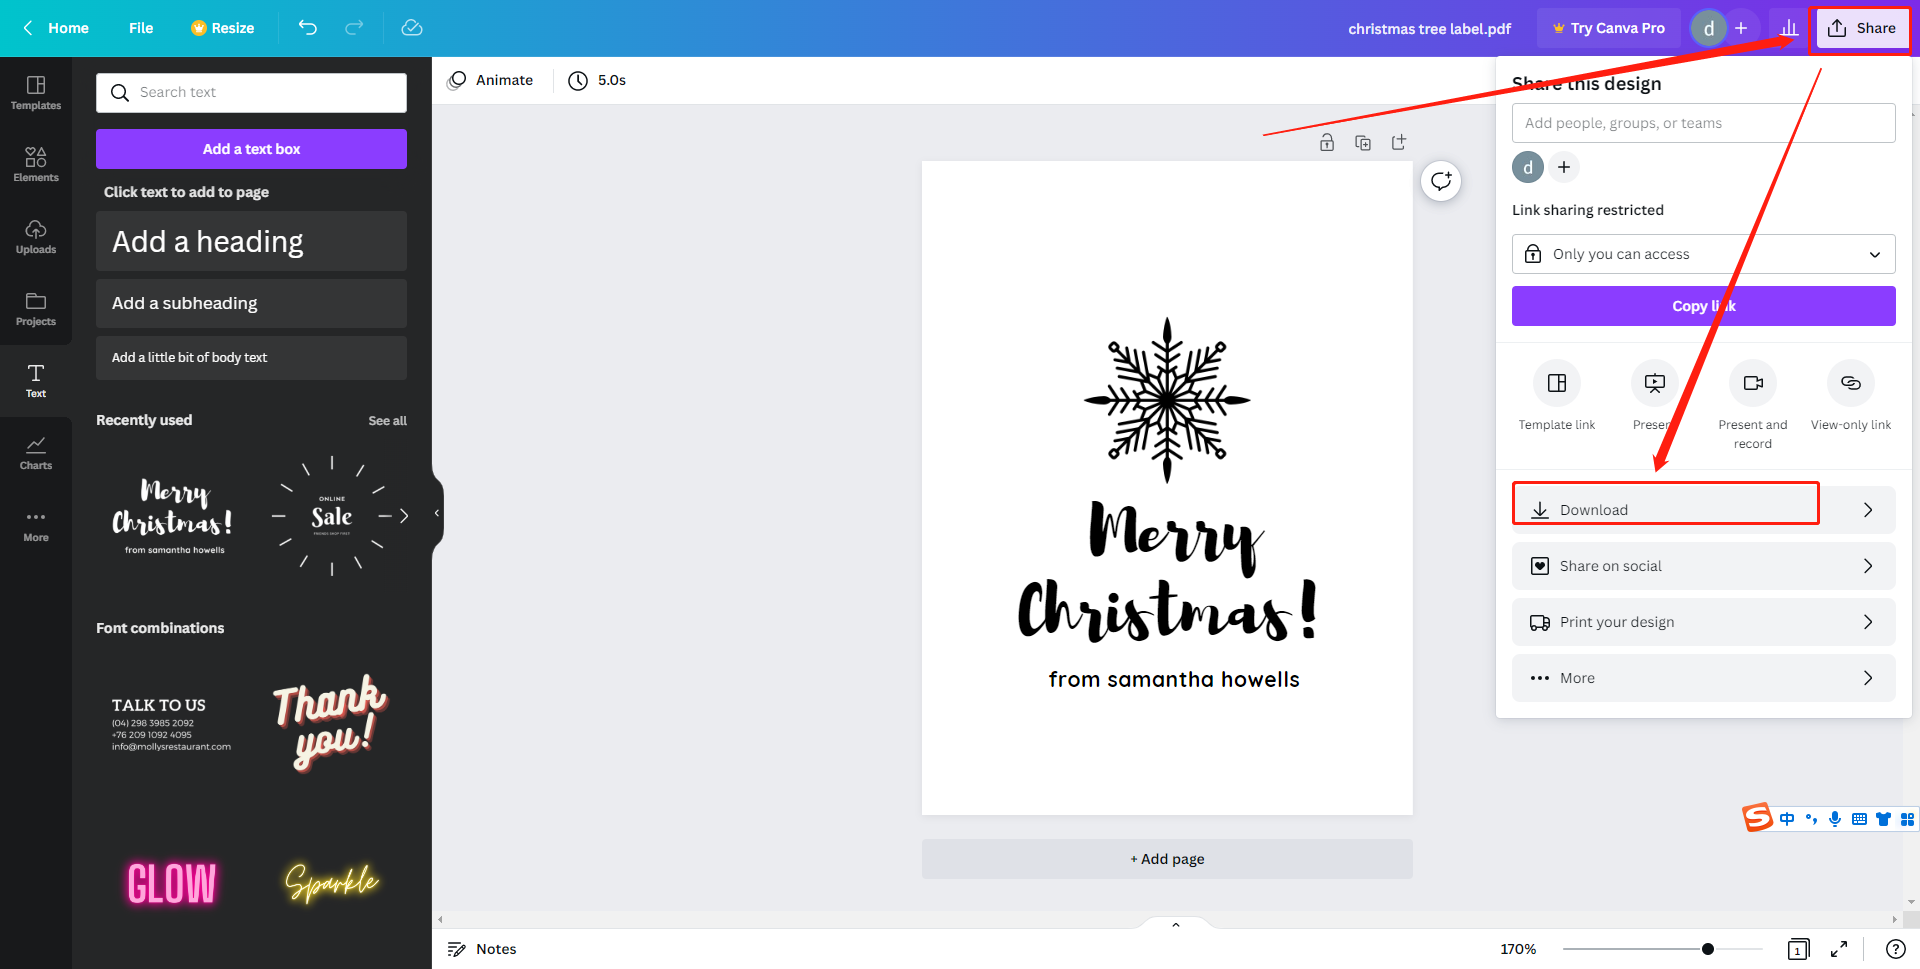1920x969 pixels.
Task: Open the help question mark icon
Action: coord(1895,949)
